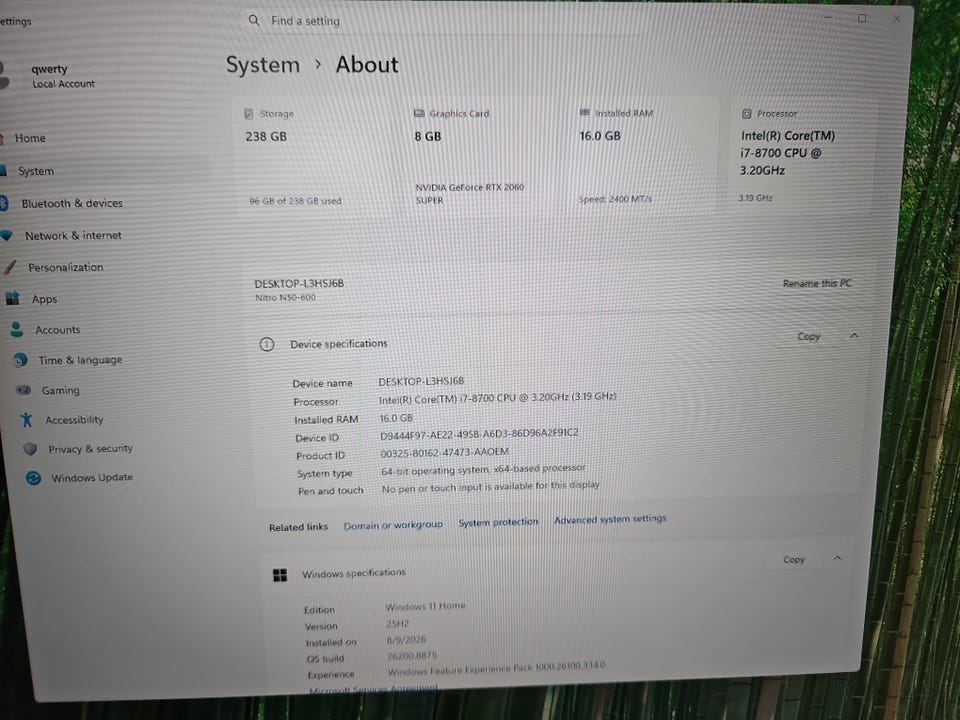Screen dimensions: 960x720
Task: Click the Bluetooth icon in sidebar
Action: [x=4, y=203]
